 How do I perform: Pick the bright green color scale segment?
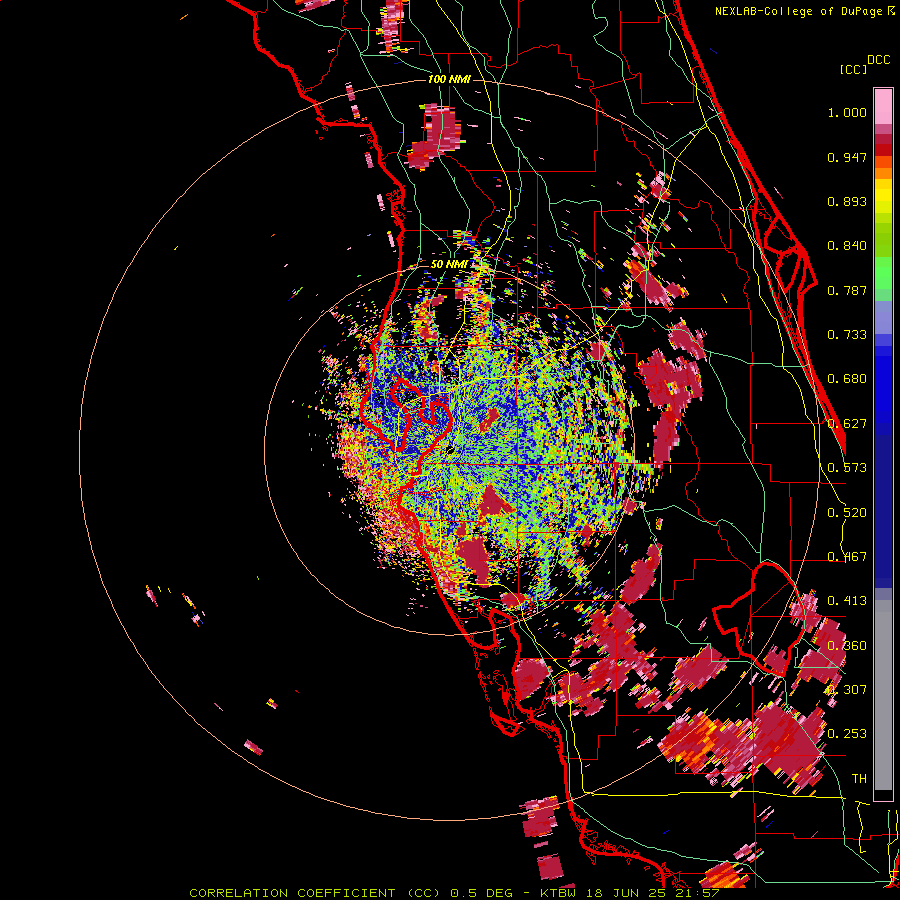point(883,273)
